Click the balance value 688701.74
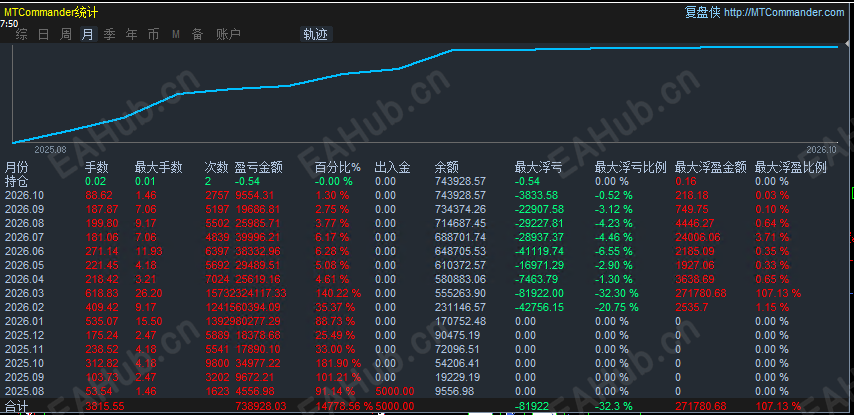 pyautogui.click(x=460, y=237)
